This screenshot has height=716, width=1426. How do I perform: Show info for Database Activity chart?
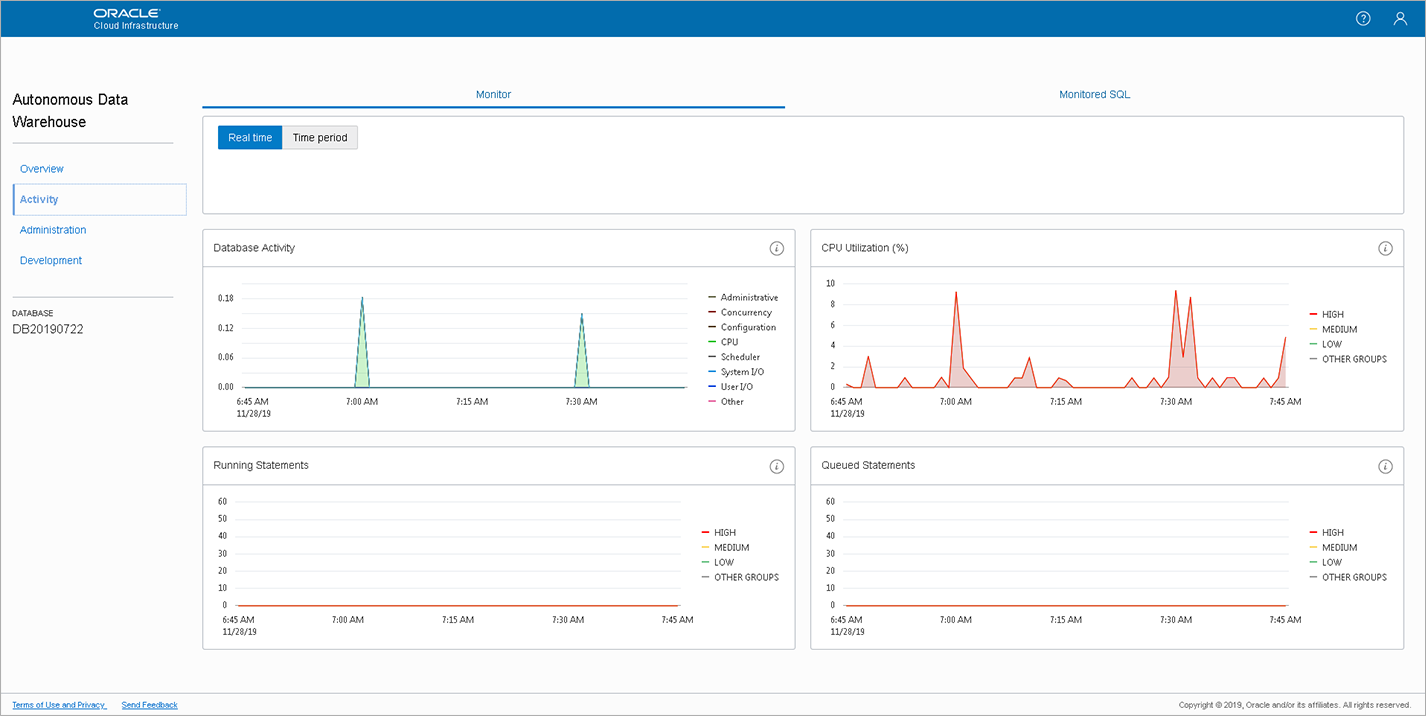point(776,248)
